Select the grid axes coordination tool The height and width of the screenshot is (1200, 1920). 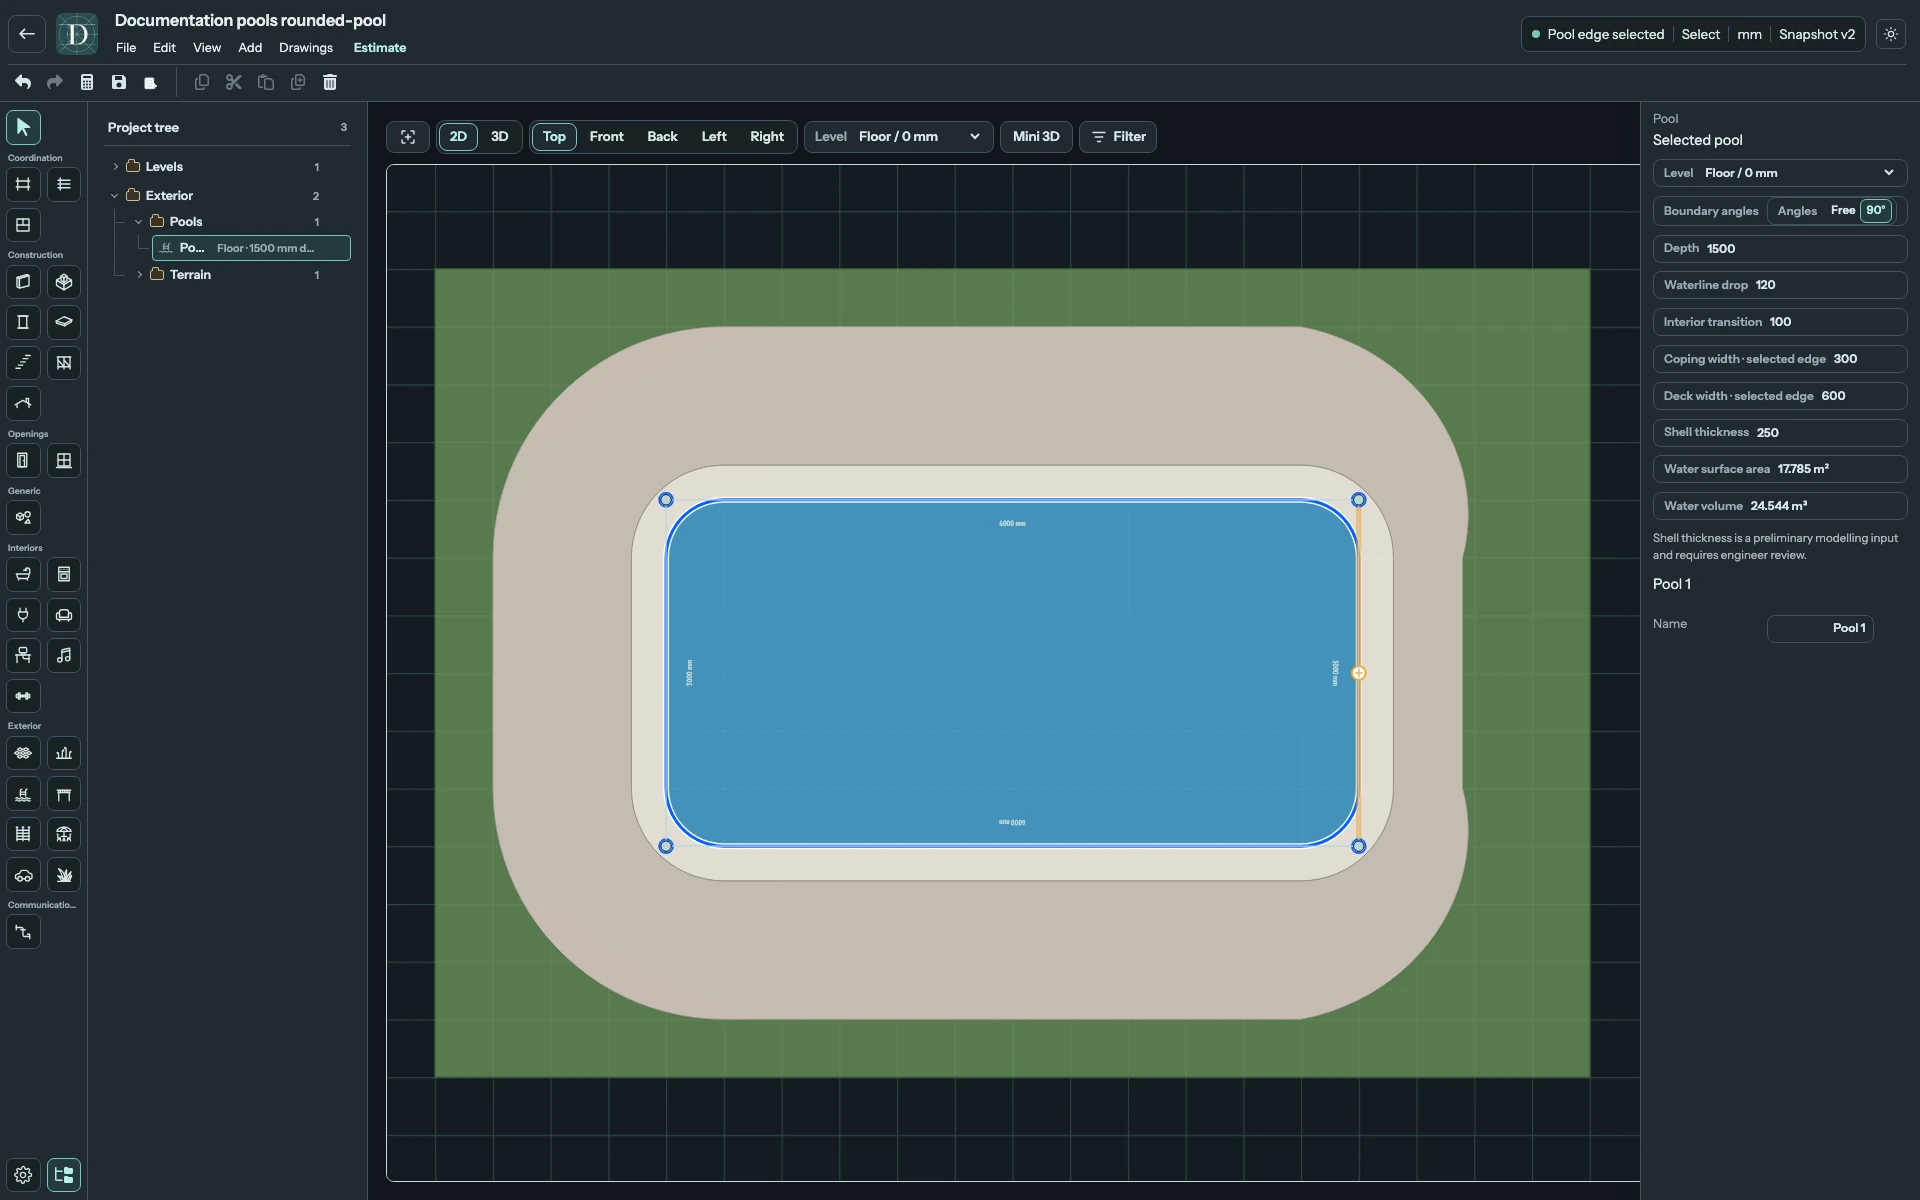[23, 184]
